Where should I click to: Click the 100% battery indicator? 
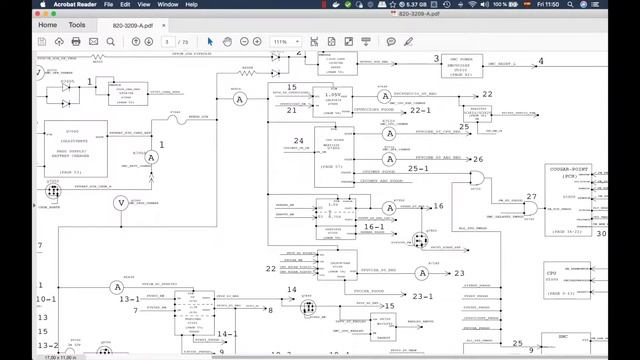(505, 4)
